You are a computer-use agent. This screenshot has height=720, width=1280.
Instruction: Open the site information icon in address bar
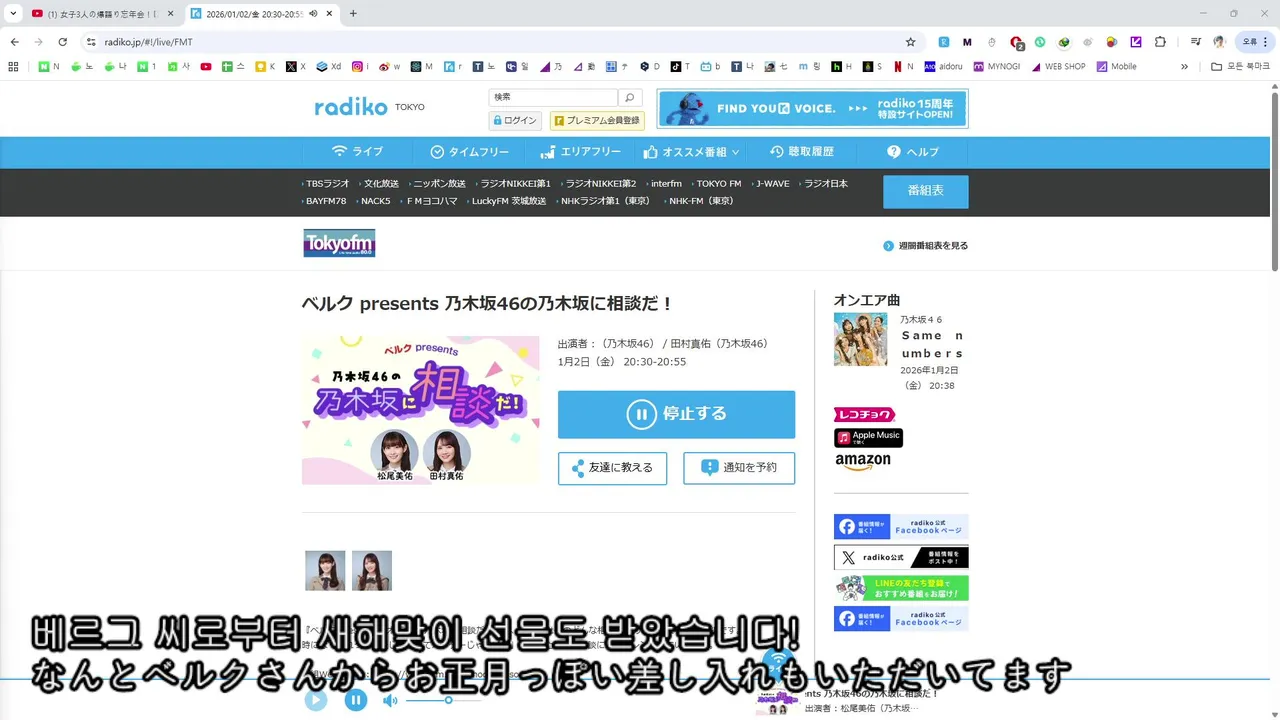pyautogui.click(x=91, y=42)
